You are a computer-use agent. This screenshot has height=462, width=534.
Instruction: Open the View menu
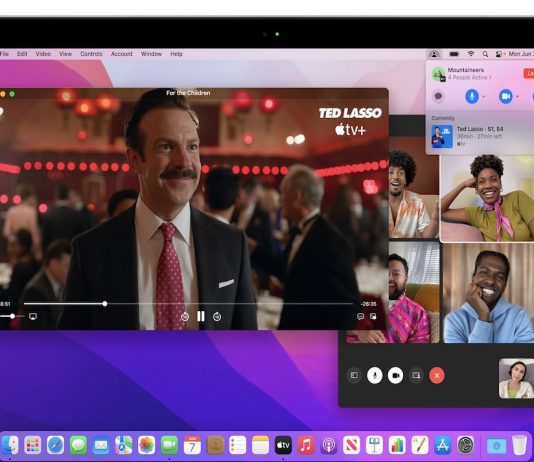coord(65,54)
